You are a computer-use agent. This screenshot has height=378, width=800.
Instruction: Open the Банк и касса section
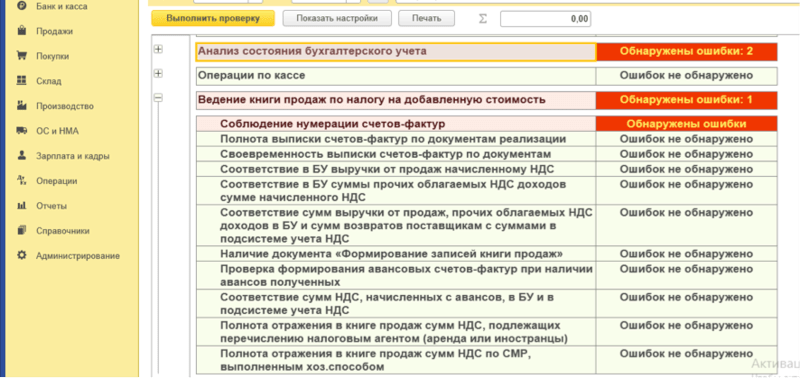coord(61,7)
